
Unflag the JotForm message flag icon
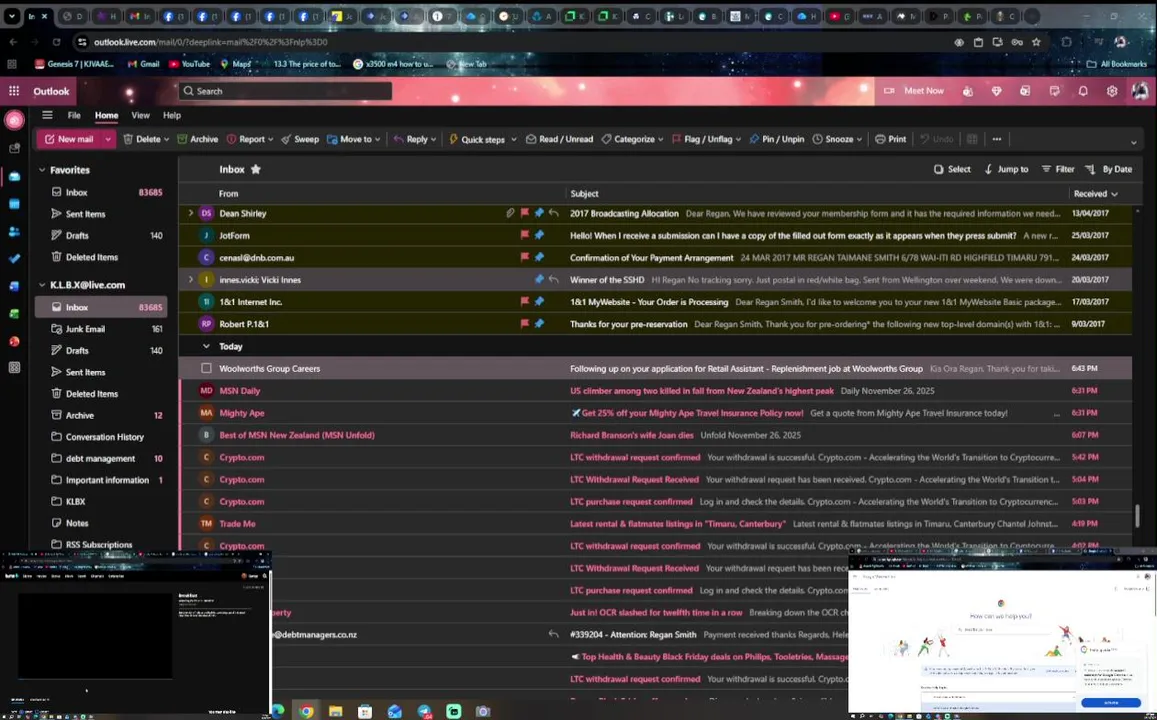(x=525, y=235)
